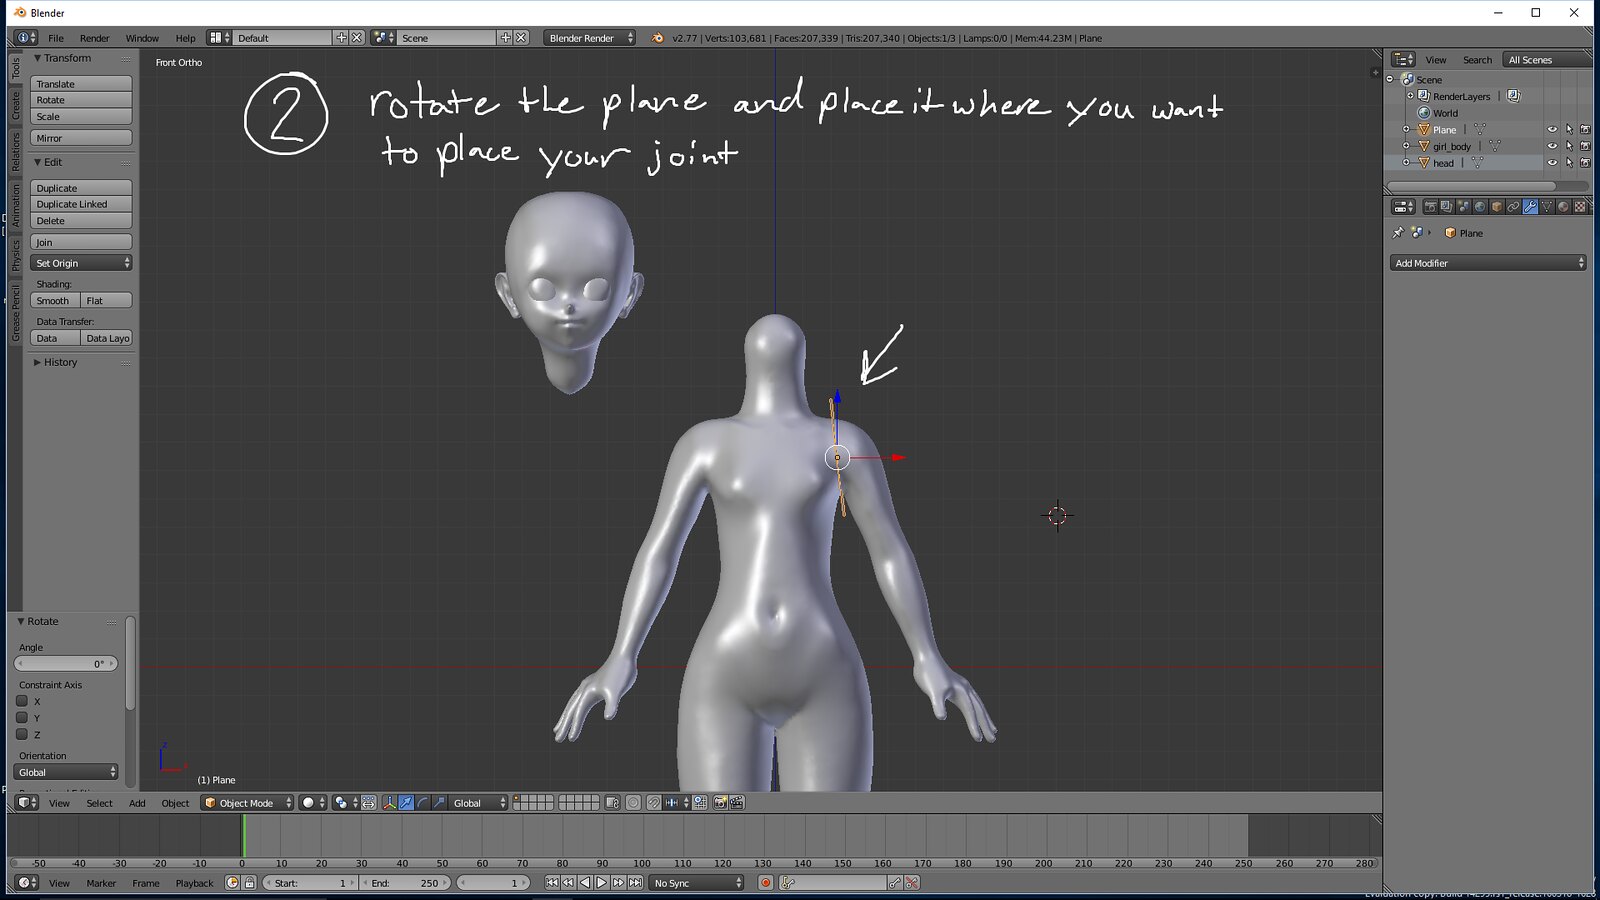Collapse the Scene tree in outliner
The image size is (1600, 900).
1390,79
